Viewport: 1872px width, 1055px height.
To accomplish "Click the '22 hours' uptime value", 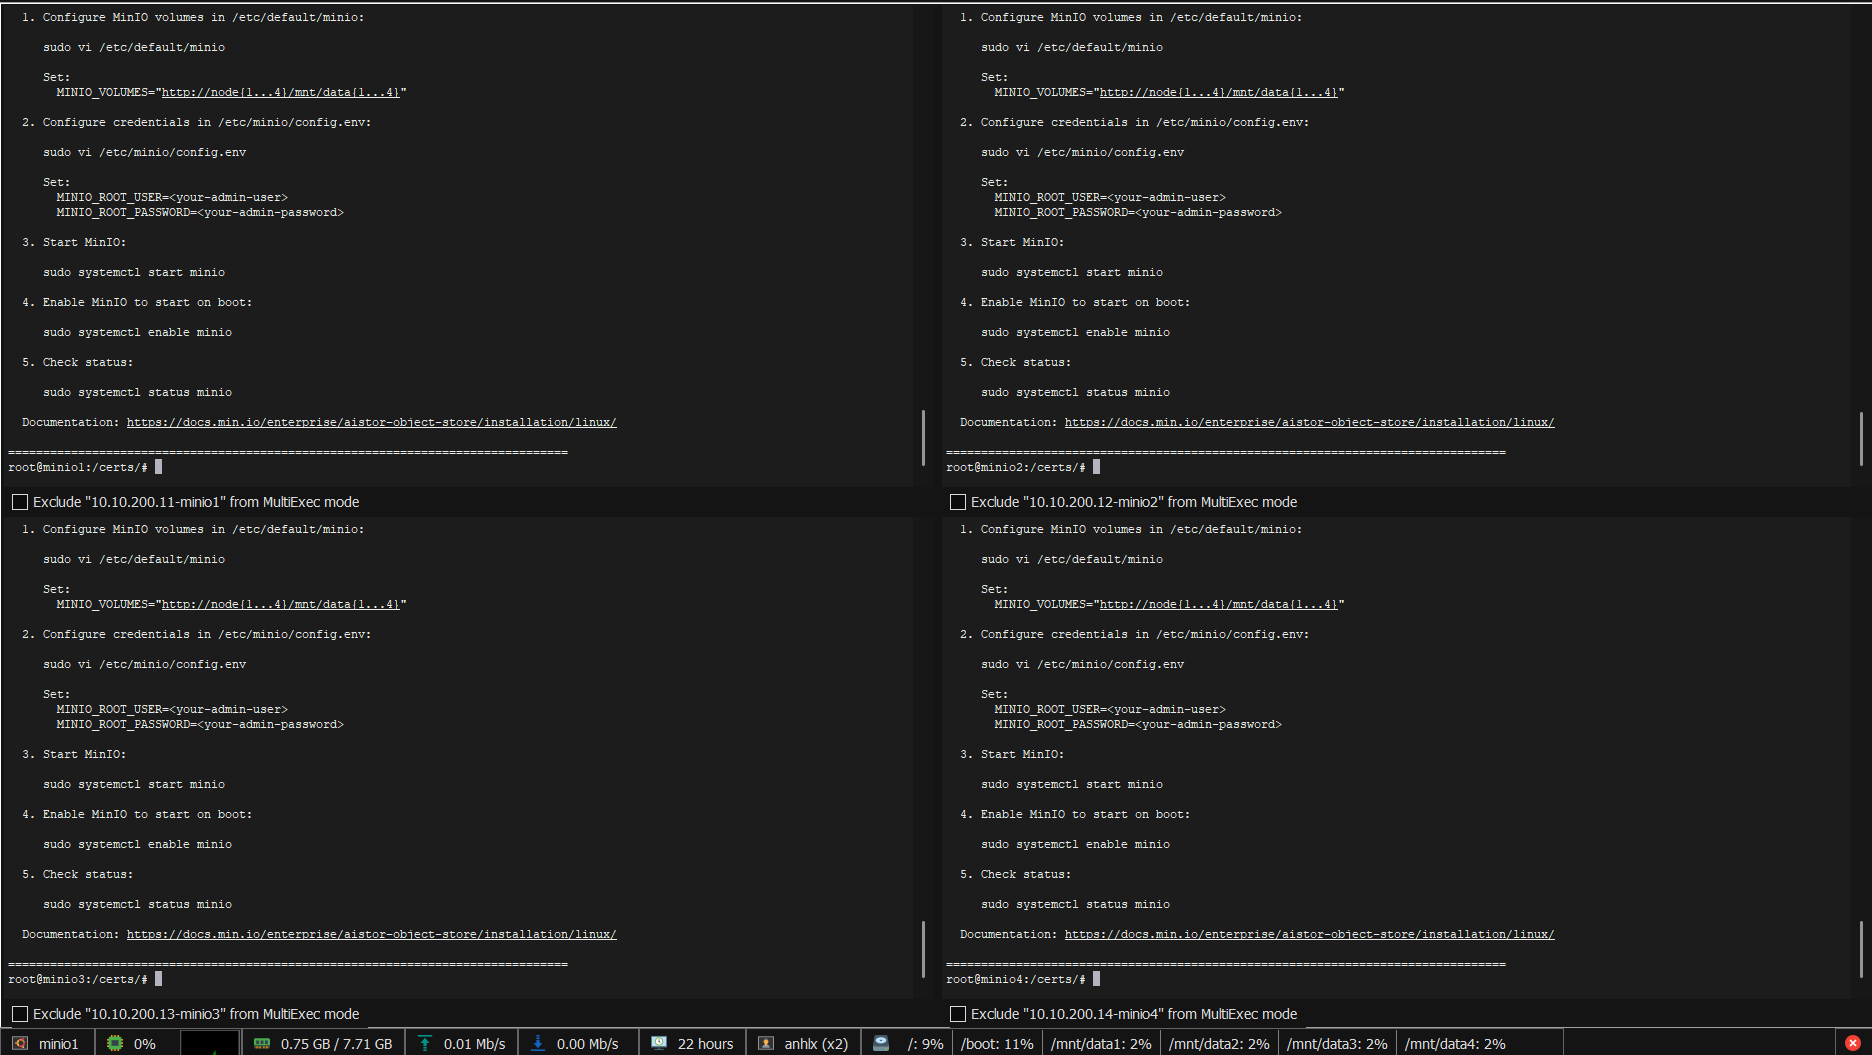I will (x=705, y=1044).
